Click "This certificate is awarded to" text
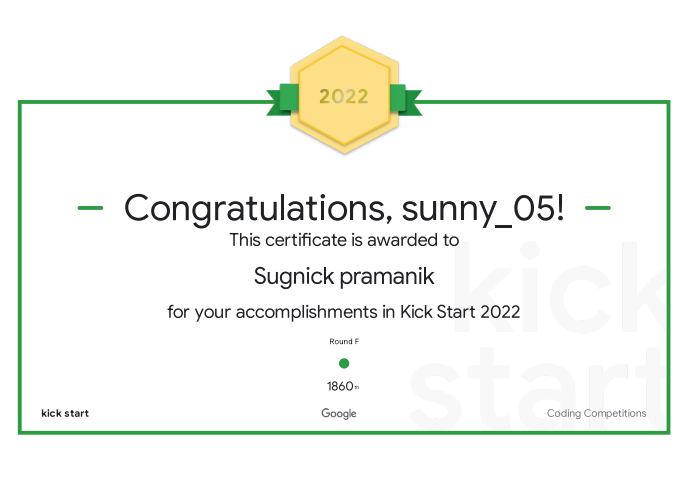Image resolution: width=695 pixels, height=494 pixels. [344, 240]
